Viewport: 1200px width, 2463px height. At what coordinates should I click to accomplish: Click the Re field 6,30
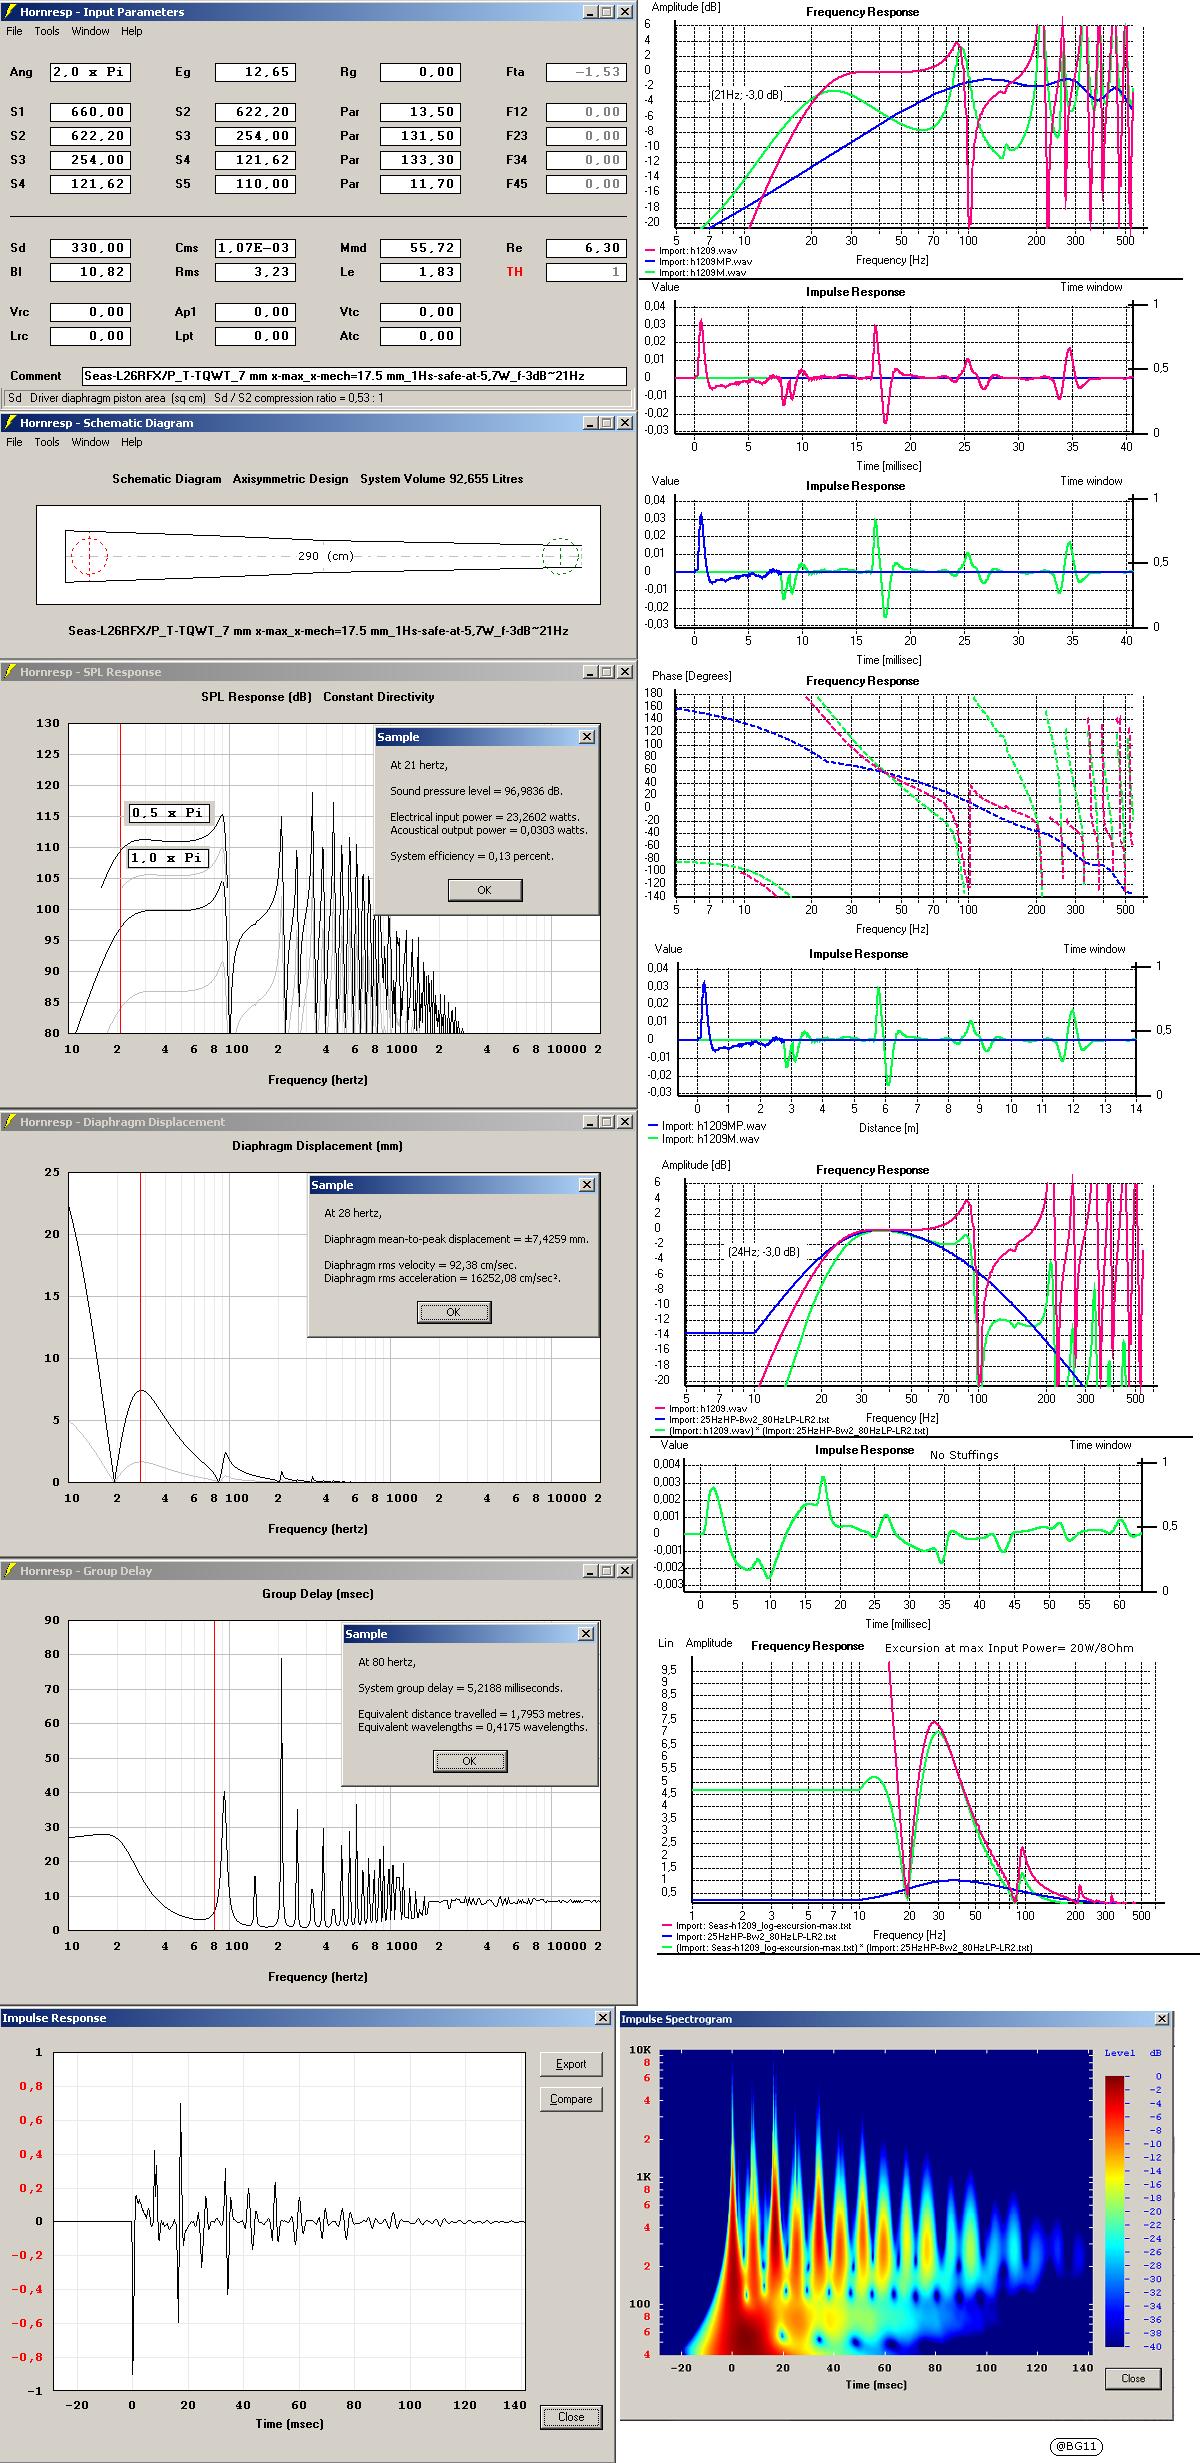pos(586,248)
